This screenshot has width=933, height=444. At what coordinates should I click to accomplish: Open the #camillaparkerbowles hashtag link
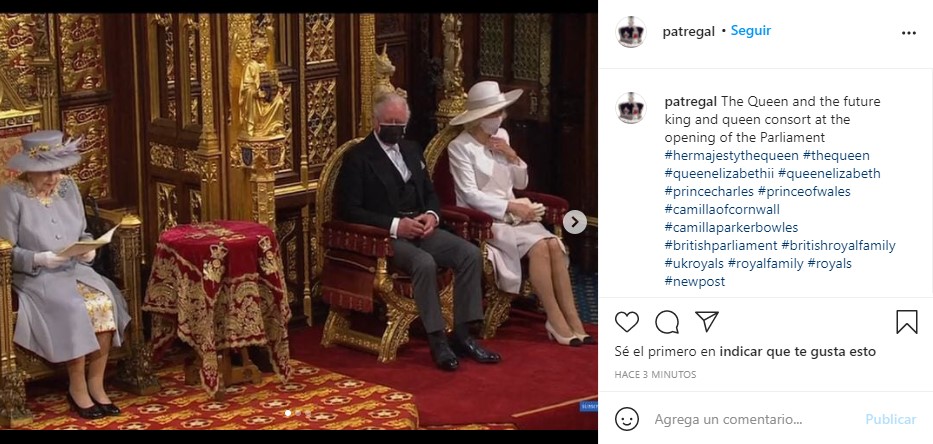tap(731, 227)
